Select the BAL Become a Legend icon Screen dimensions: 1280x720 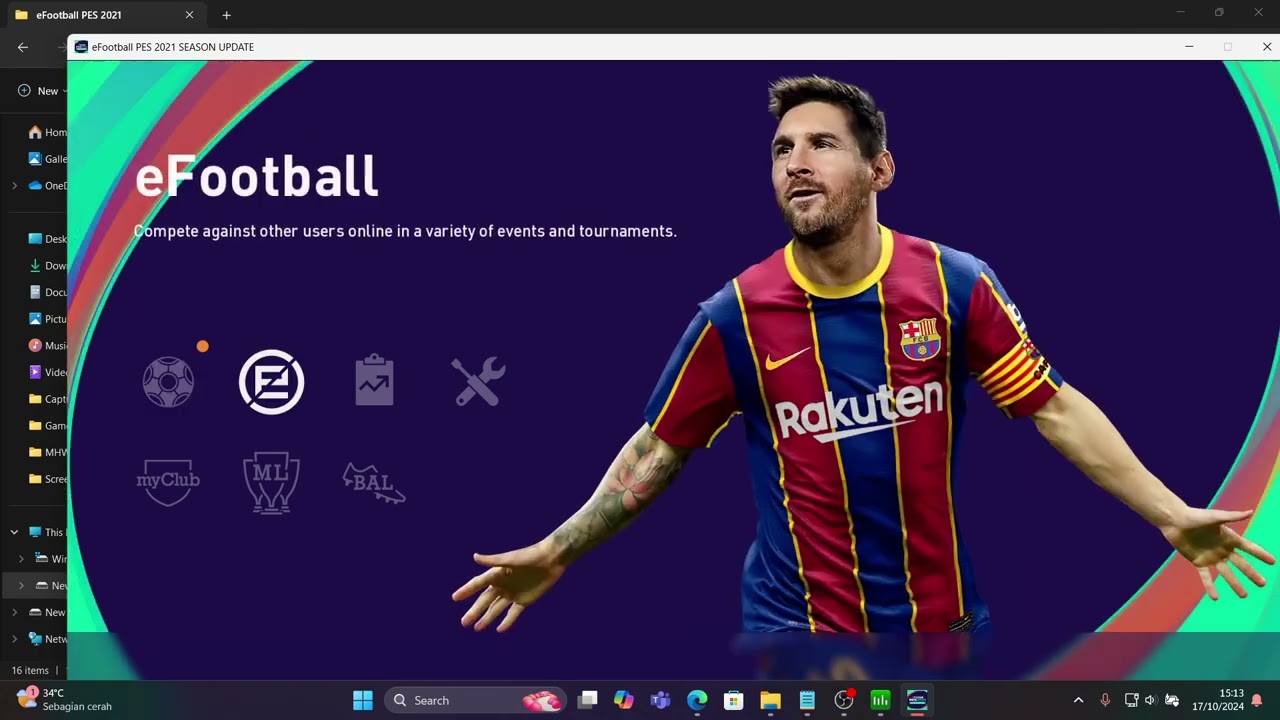point(374,483)
